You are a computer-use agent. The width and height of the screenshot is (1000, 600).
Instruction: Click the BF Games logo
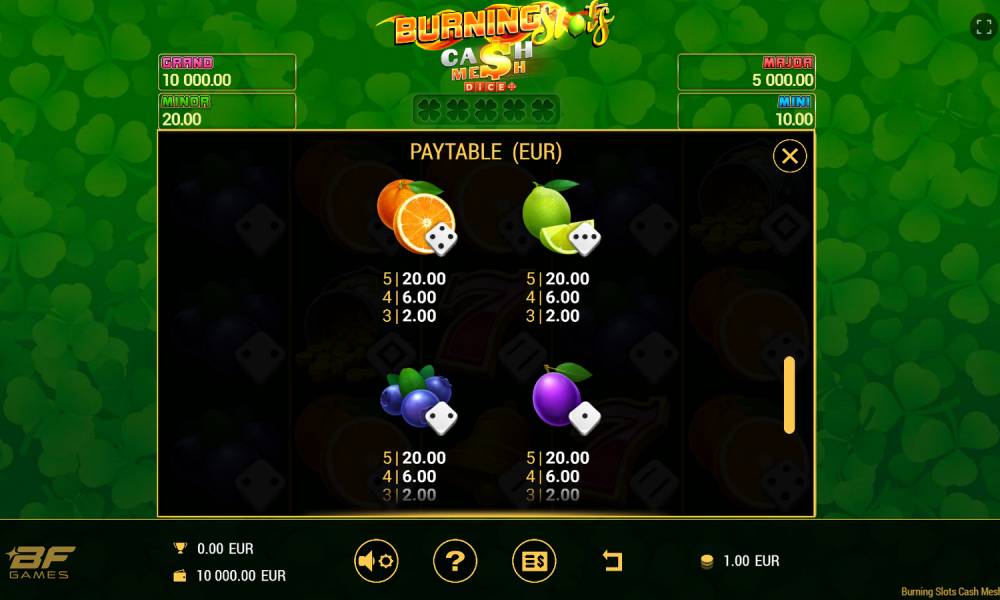(x=40, y=562)
